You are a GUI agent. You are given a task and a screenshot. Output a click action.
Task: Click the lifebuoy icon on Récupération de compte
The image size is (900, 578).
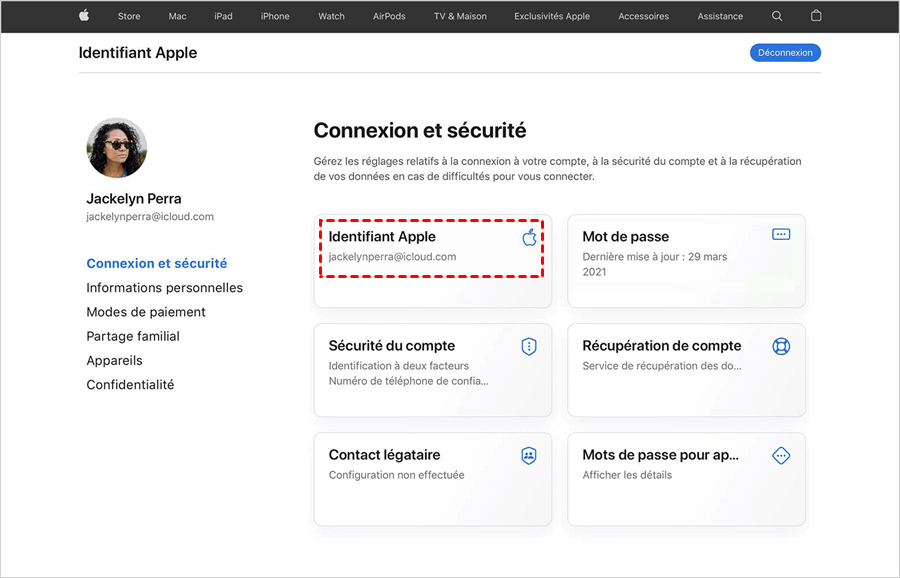(x=781, y=346)
